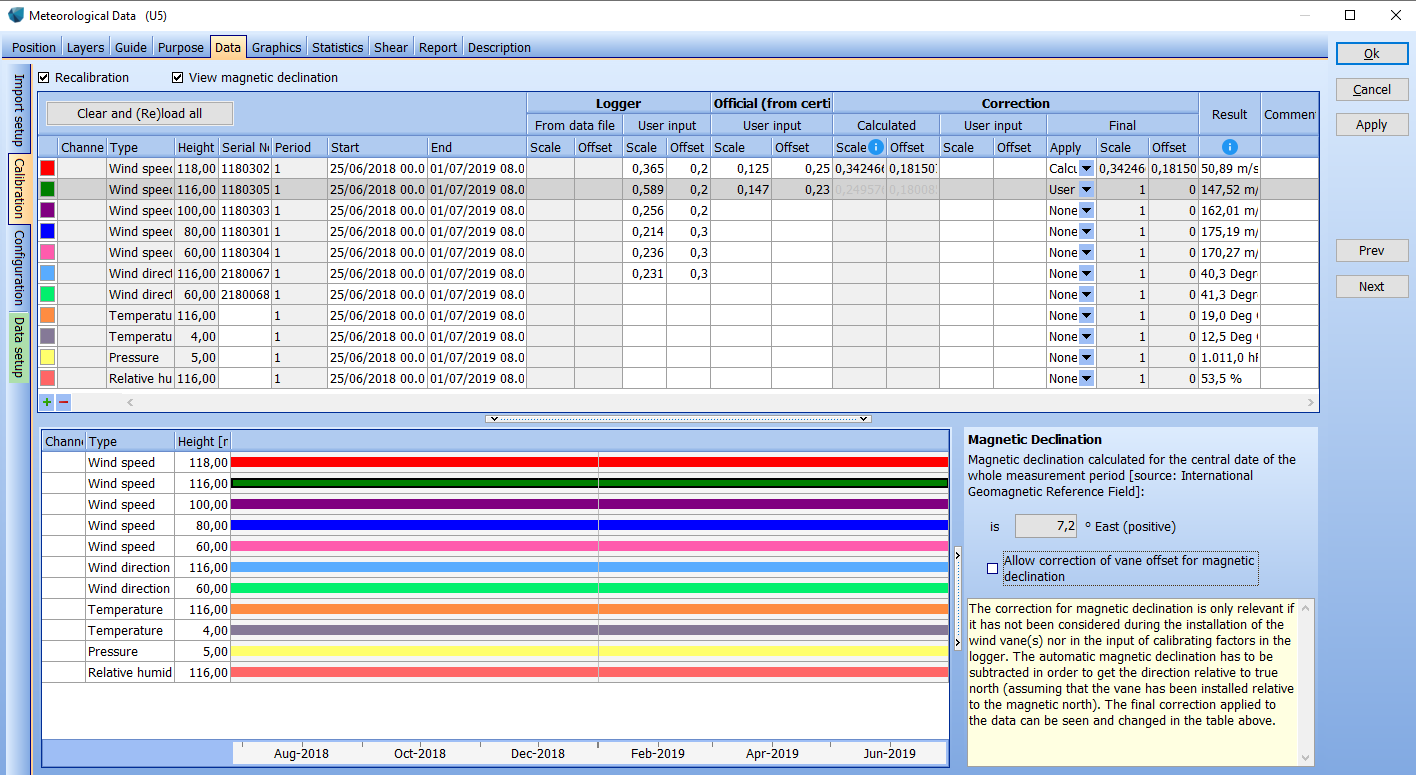Click the Height column header in top table

[x=196, y=148]
